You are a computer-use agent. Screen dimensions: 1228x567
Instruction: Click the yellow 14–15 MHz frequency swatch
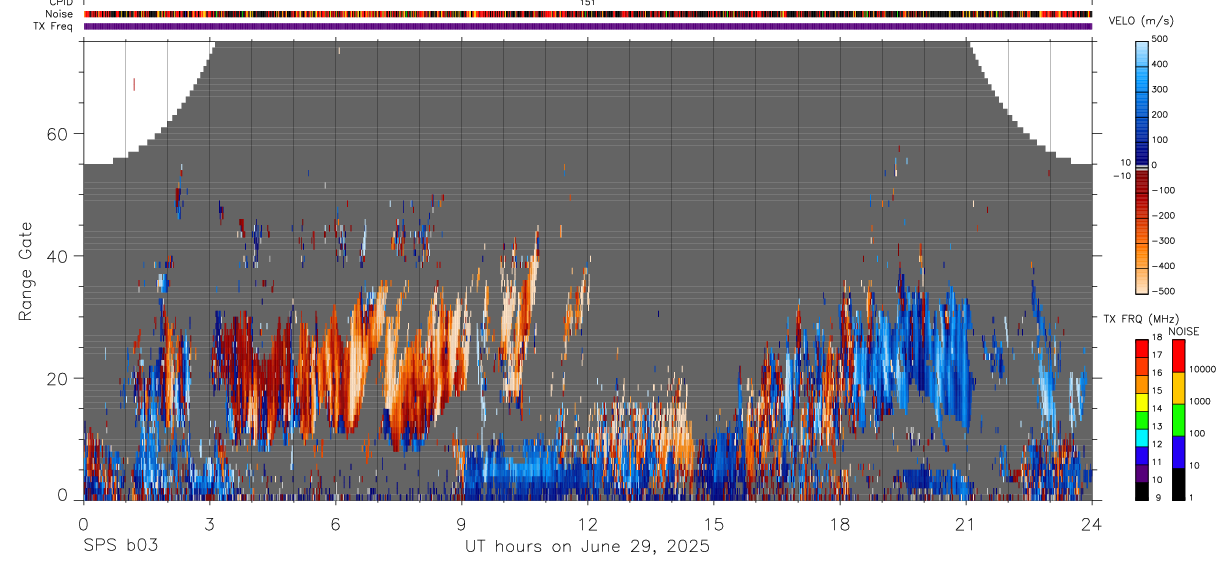tap(1142, 402)
